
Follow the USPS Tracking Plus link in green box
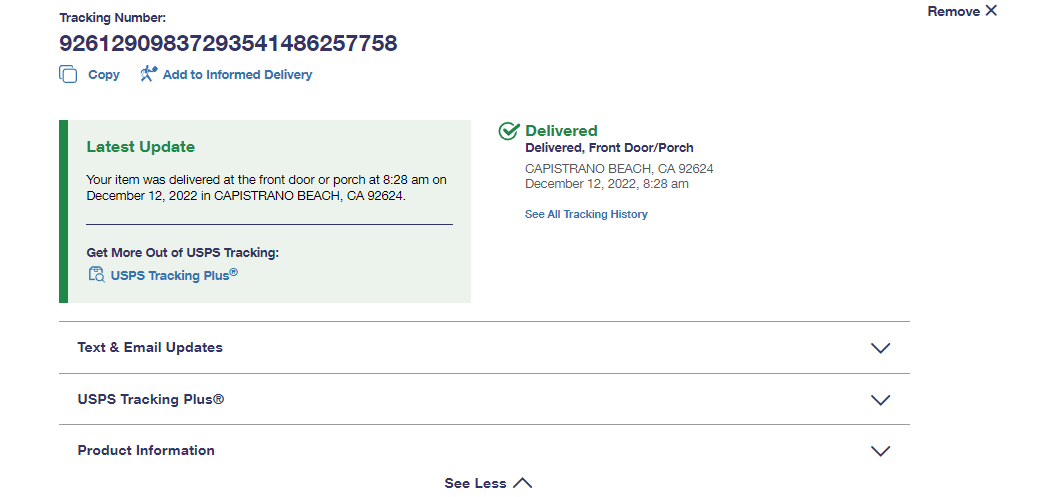[x=174, y=275]
